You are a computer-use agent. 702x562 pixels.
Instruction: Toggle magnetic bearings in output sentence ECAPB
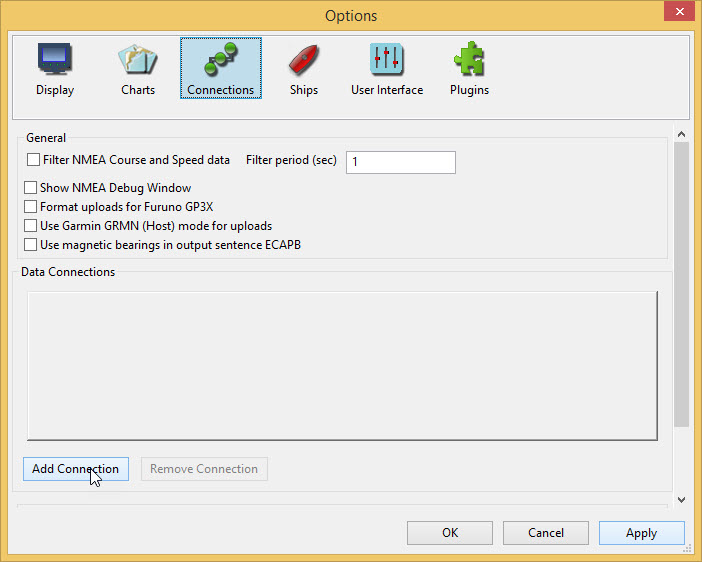(x=32, y=245)
